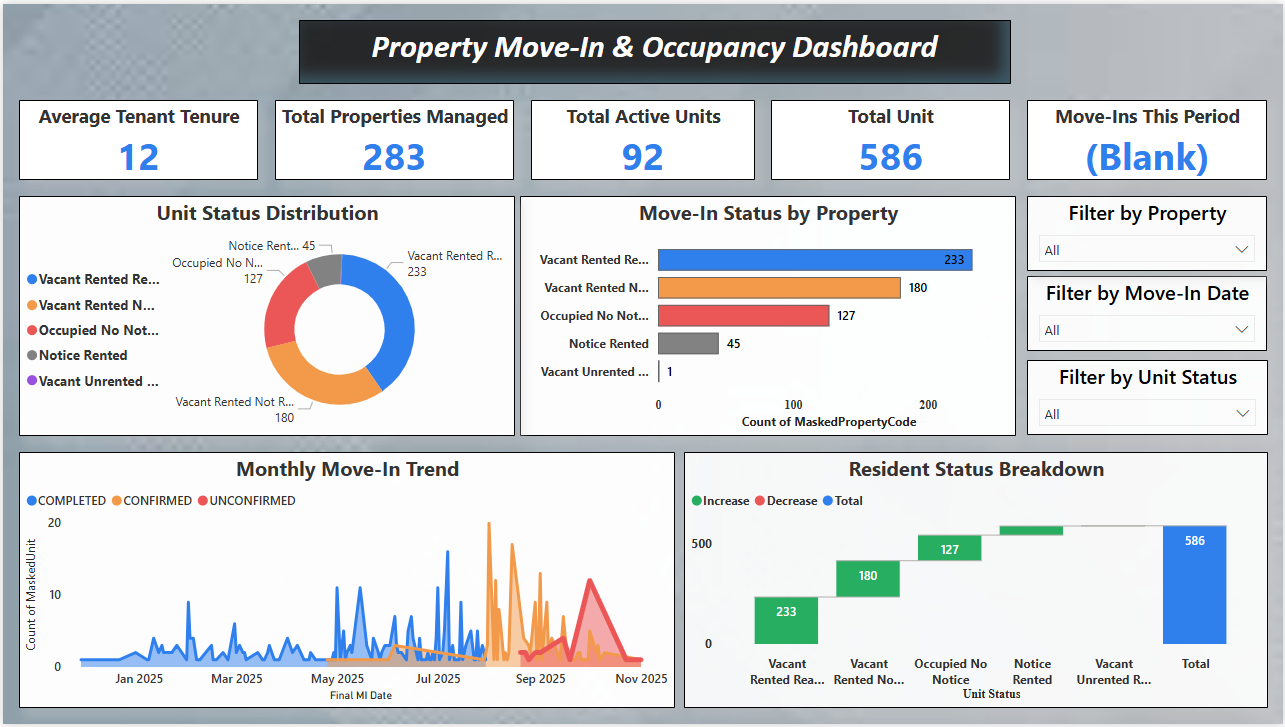The width and height of the screenshot is (1285, 727).
Task: Select the blue 233 horizontal bar
Action: tap(814, 260)
